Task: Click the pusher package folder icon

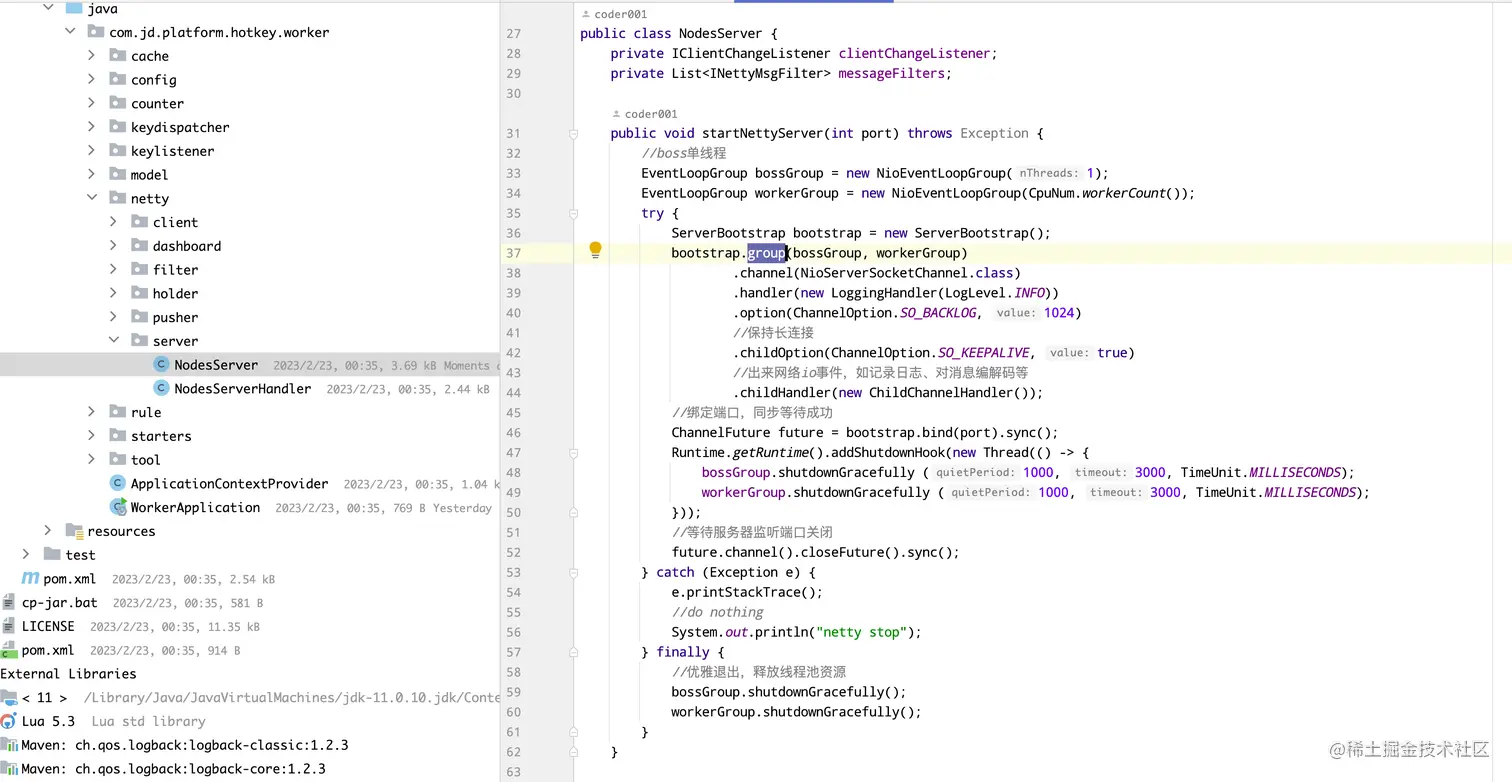Action: (x=140, y=317)
